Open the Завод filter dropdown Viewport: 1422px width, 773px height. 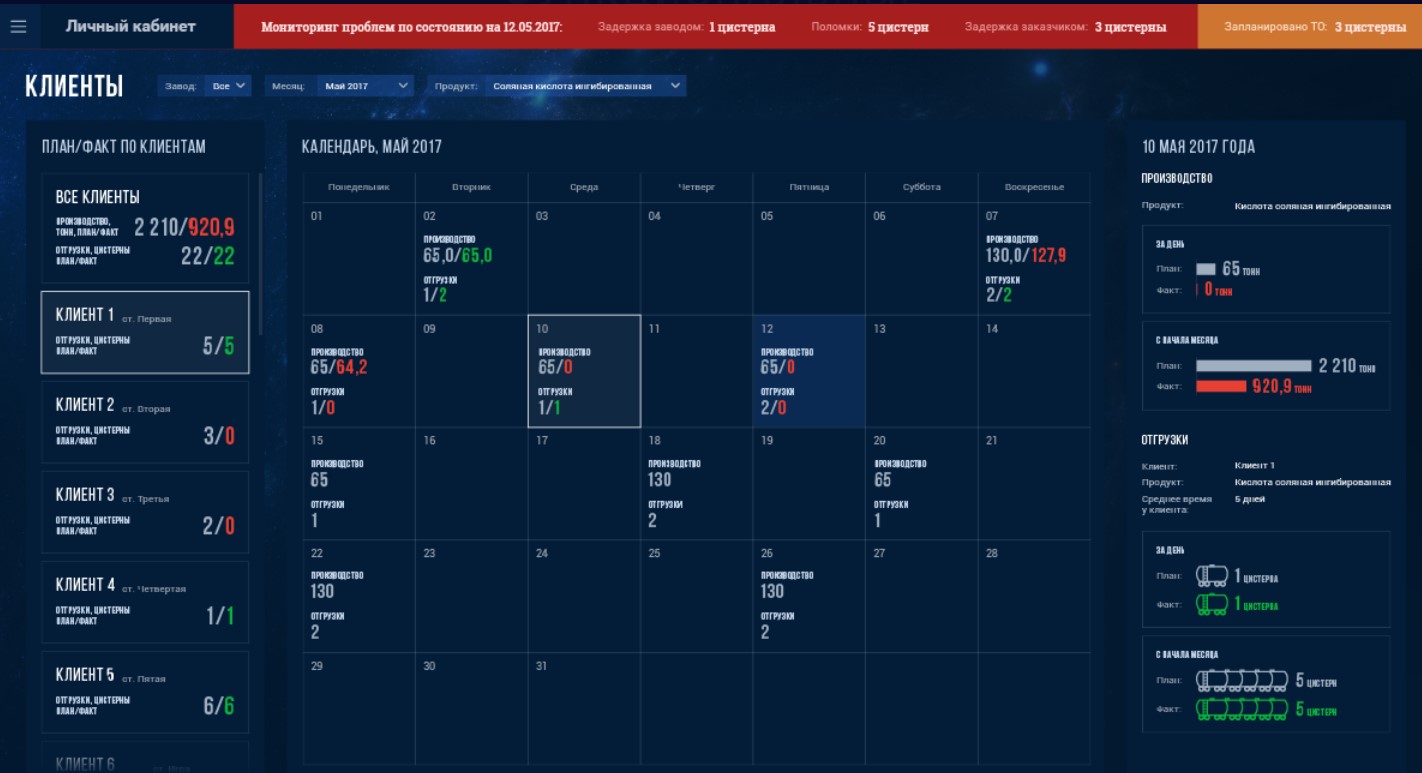(x=229, y=86)
